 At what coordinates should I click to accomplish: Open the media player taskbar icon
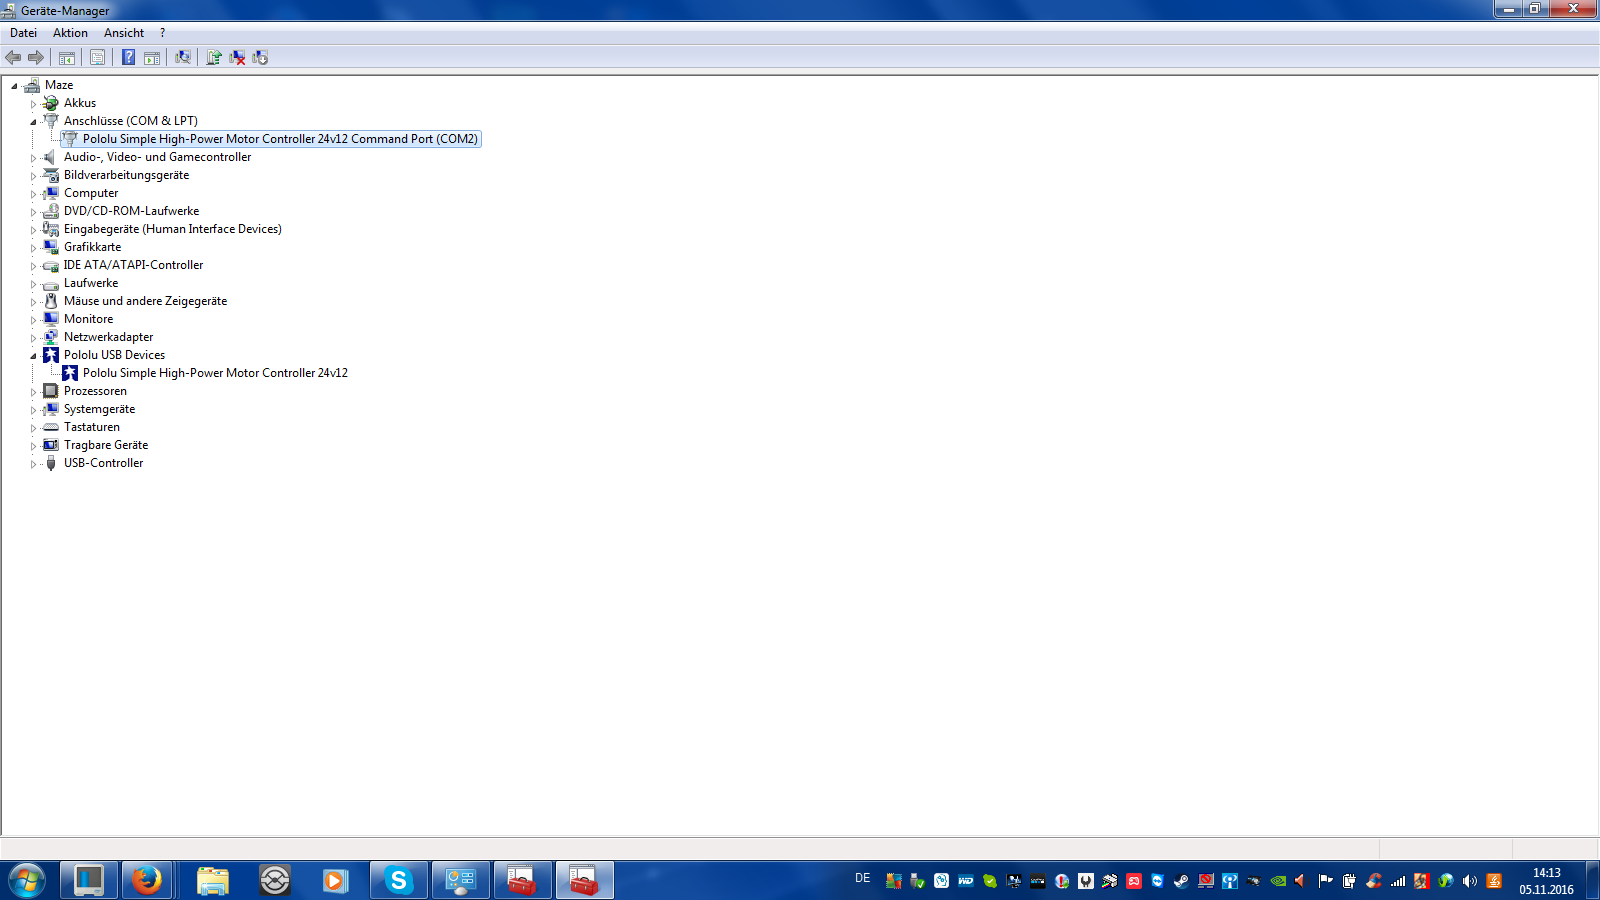[x=335, y=881]
